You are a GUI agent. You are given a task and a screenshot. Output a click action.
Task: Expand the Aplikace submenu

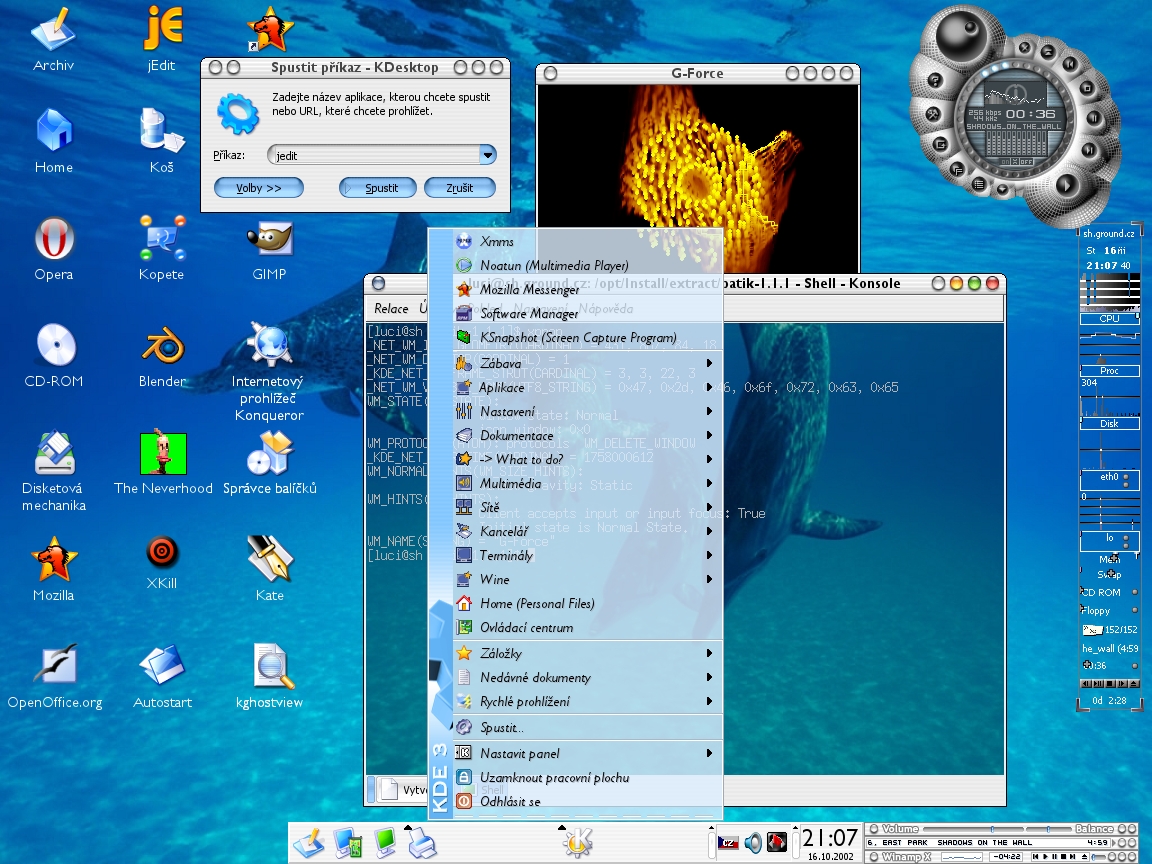point(588,387)
